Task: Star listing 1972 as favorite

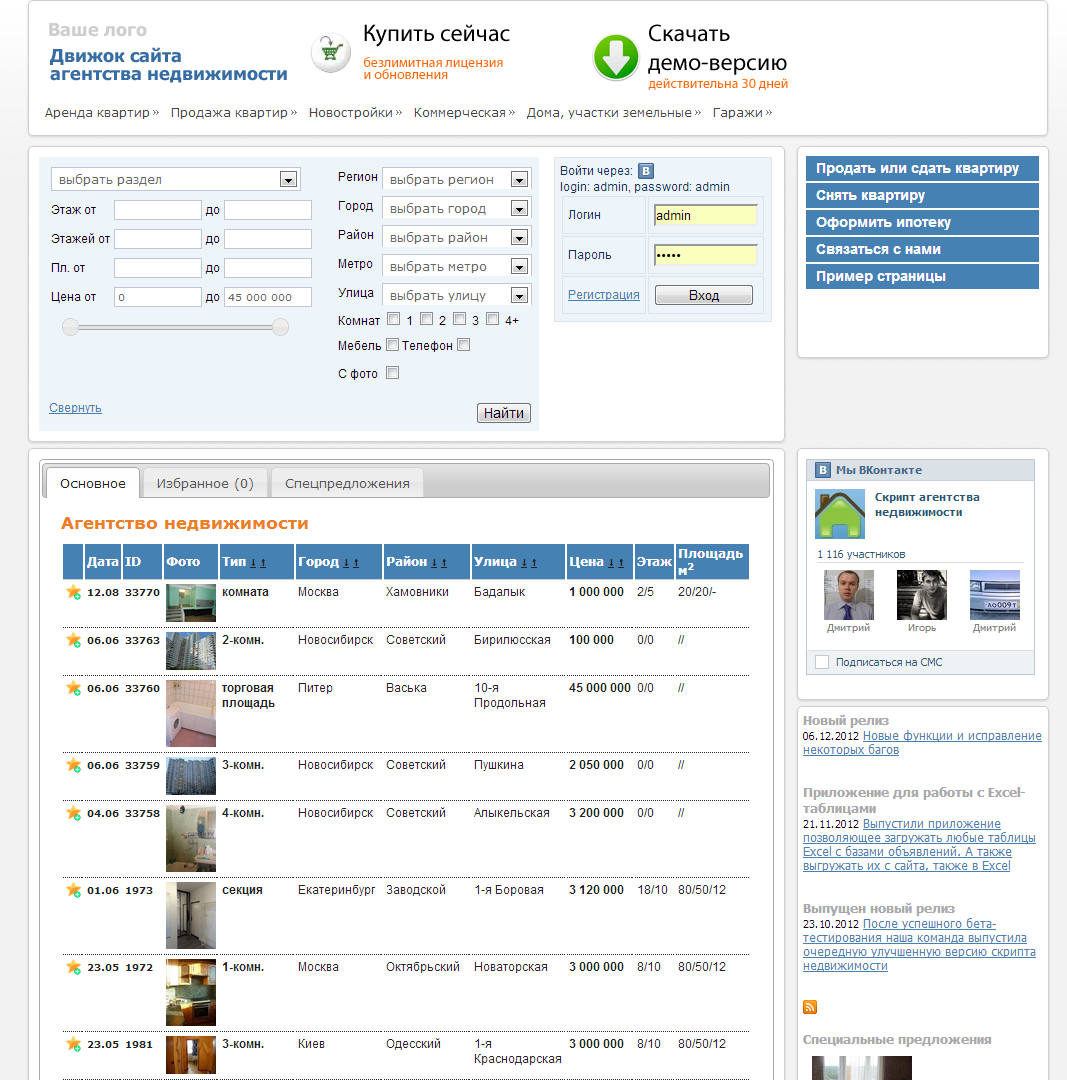Action: point(73,968)
